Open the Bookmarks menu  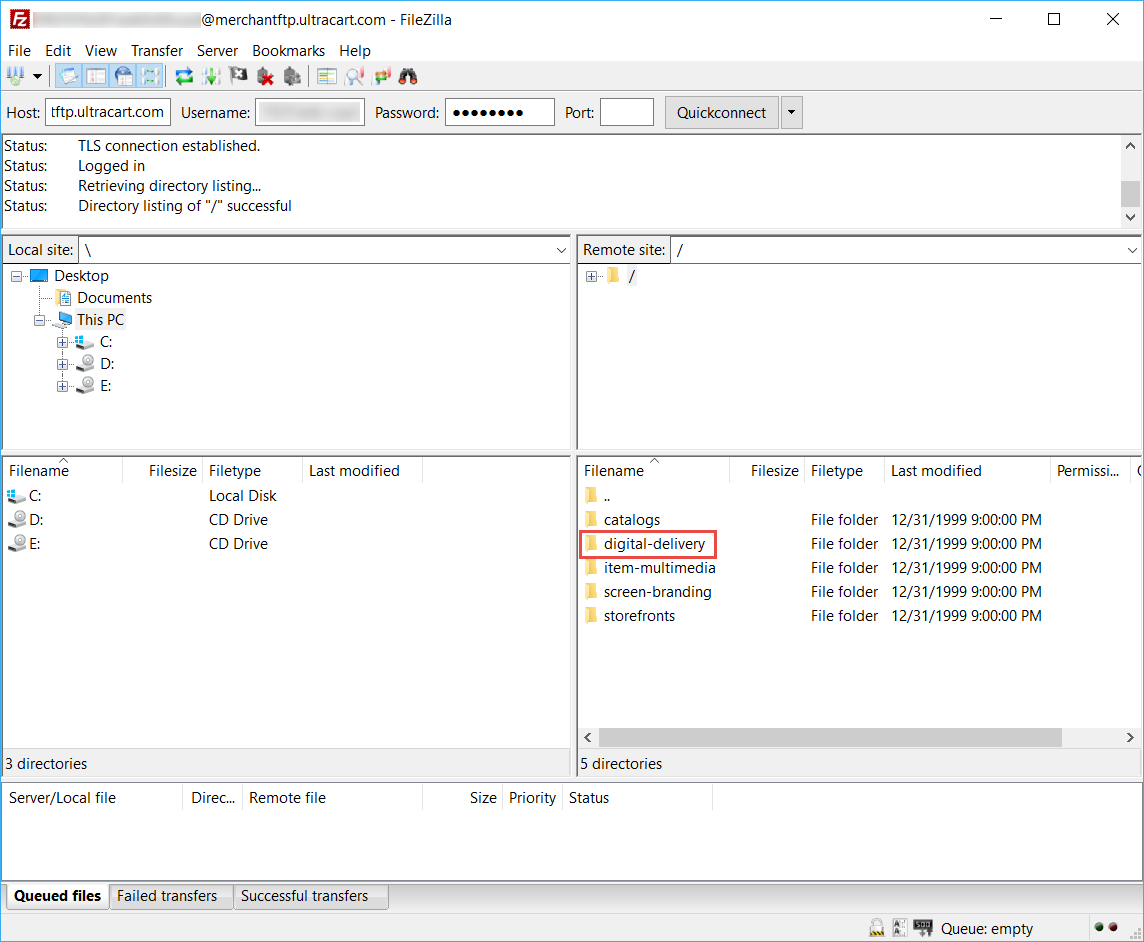coord(288,50)
